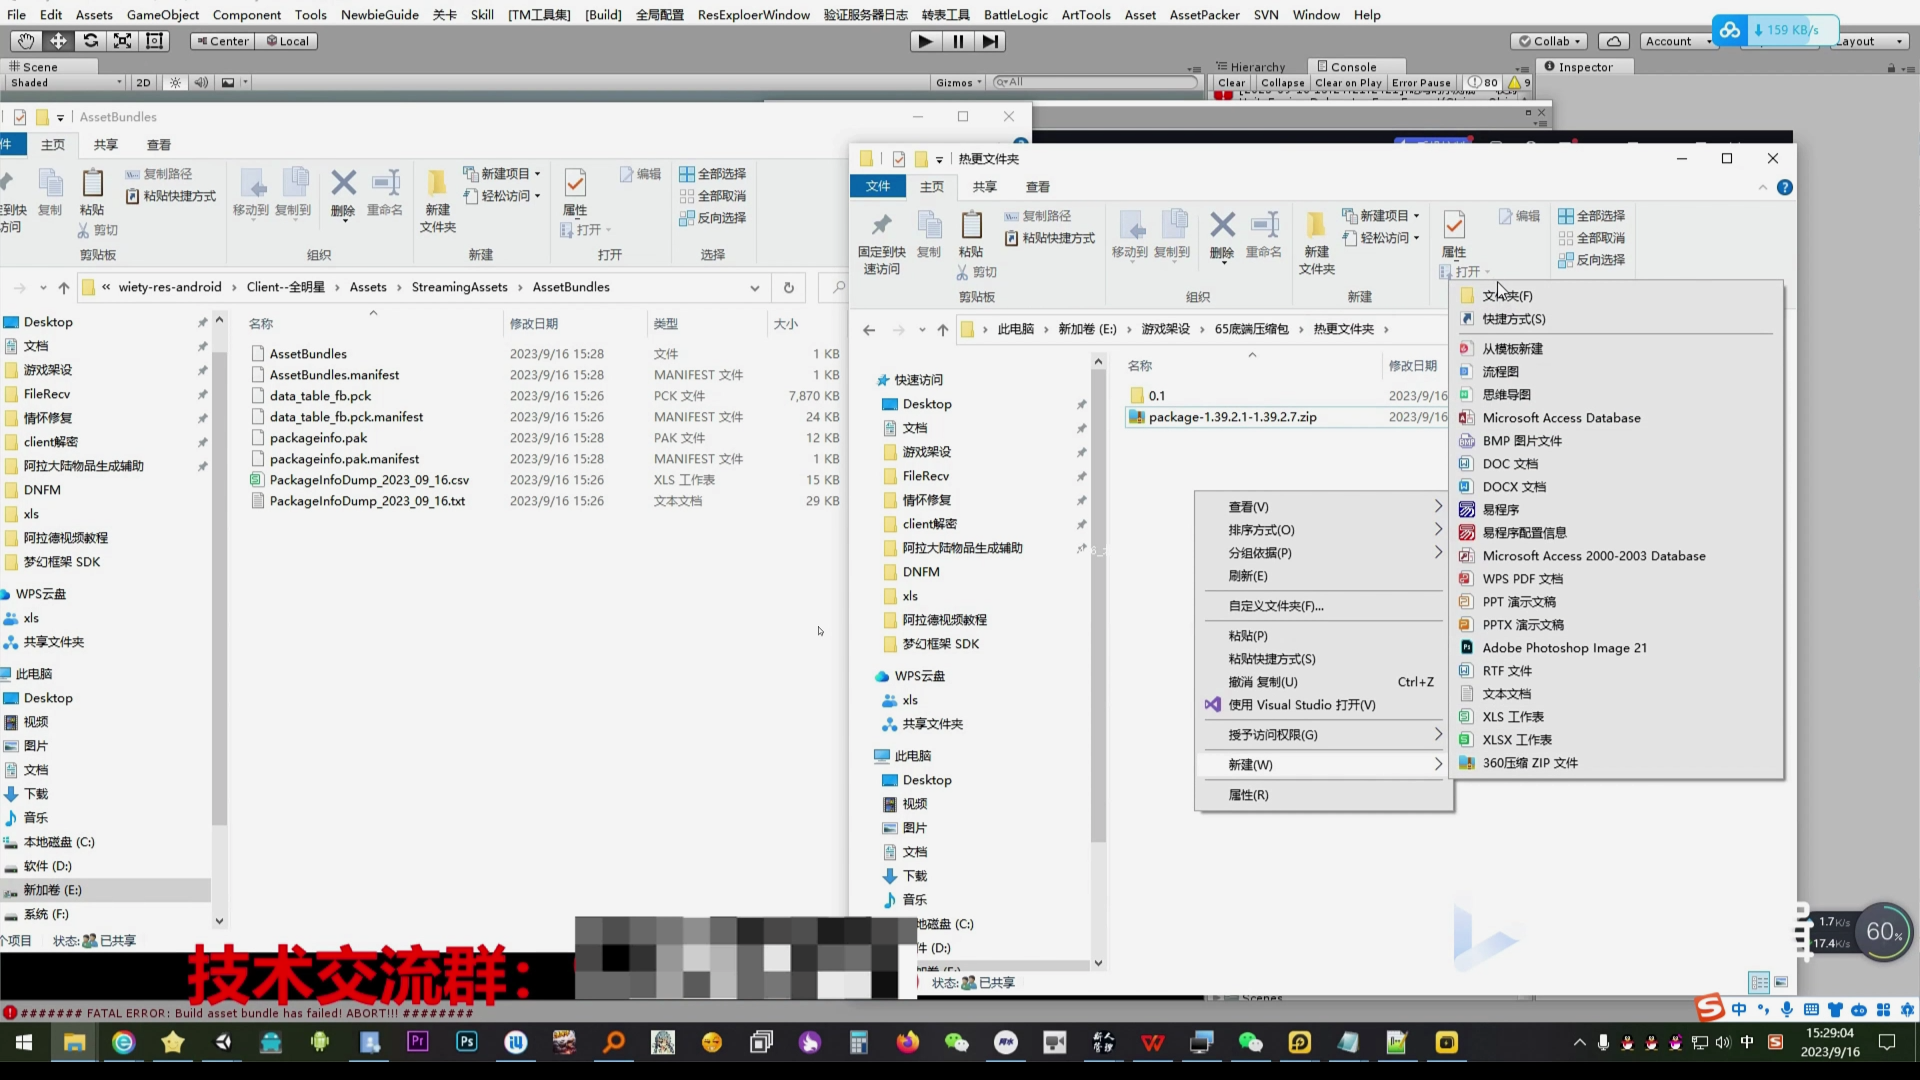Toggle Error Pause in Console
The height and width of the screenshot is (1080, 1920).
click(x=1420, y=83)
